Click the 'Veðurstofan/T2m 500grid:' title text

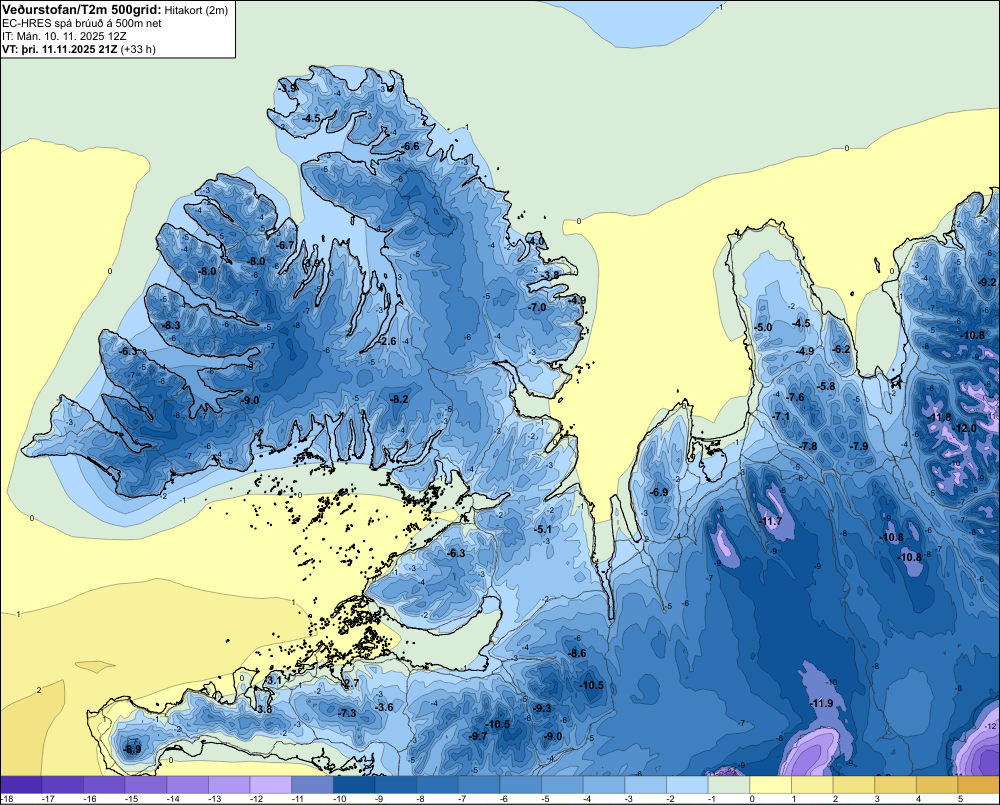(82, 10)
